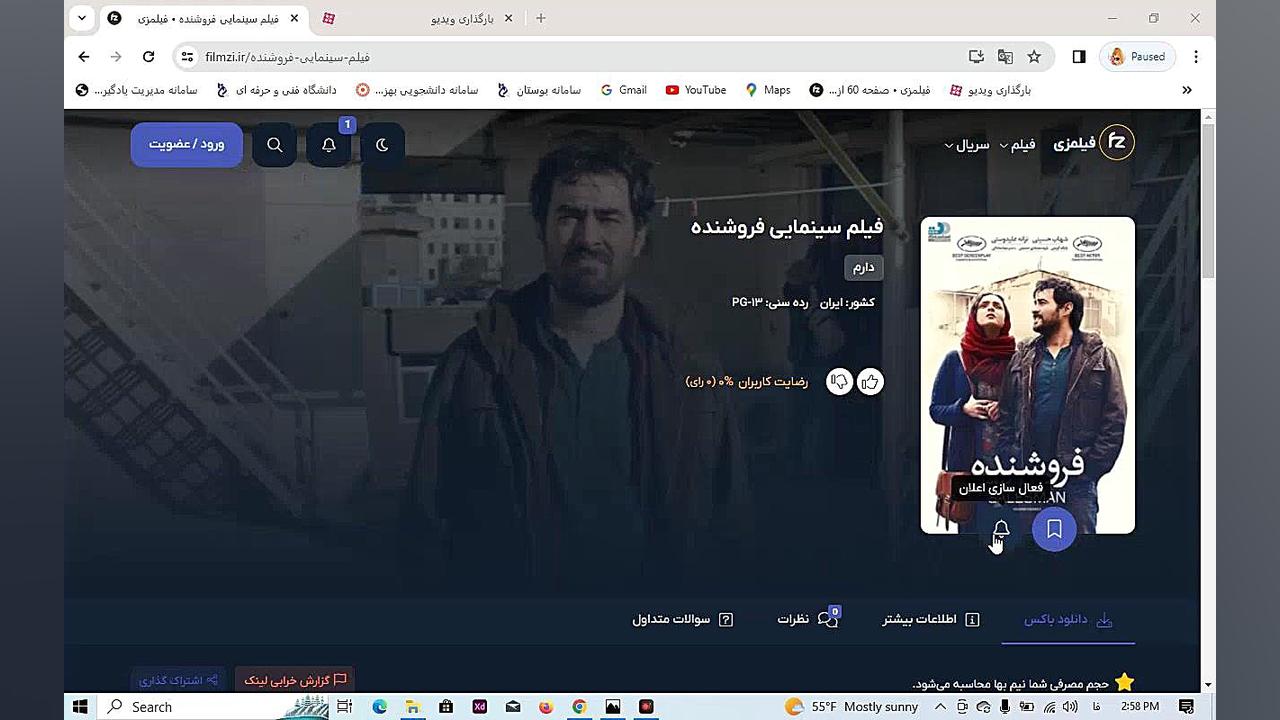
Task: Click the thumbs up like icon
Action: (x=870, y=382)
